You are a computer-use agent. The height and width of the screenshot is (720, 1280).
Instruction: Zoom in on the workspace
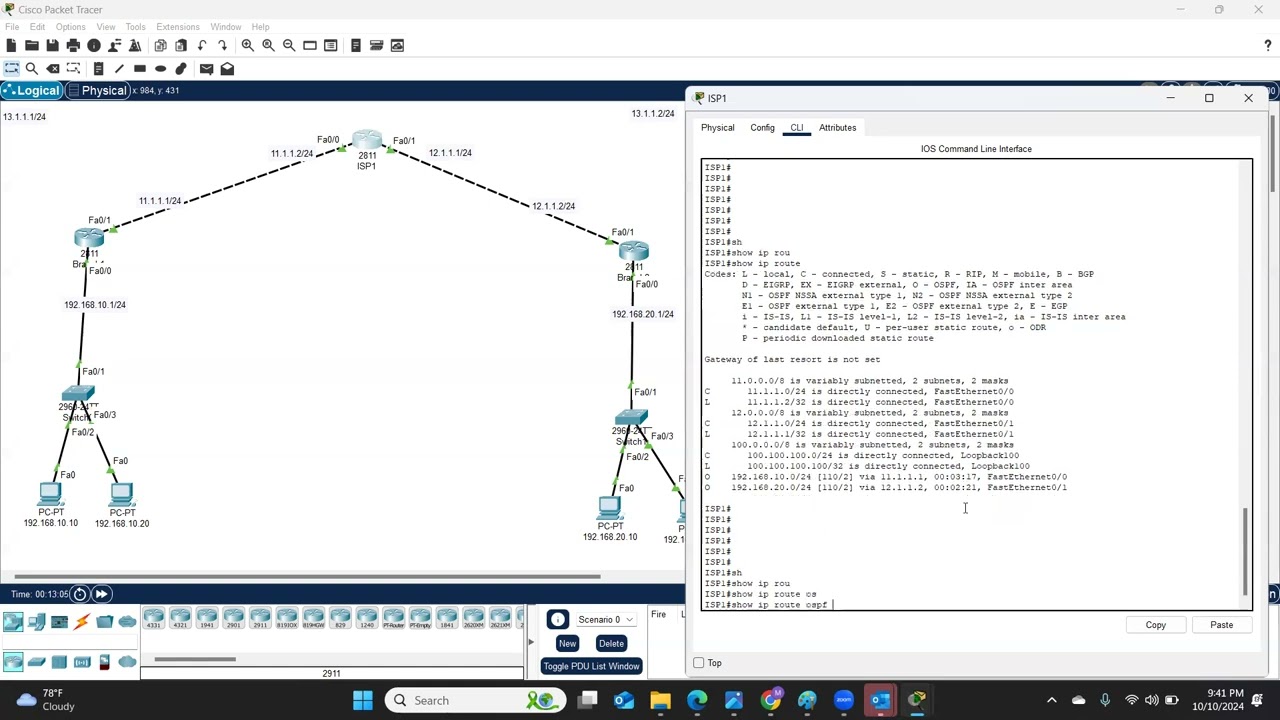[x=247, y=45]
